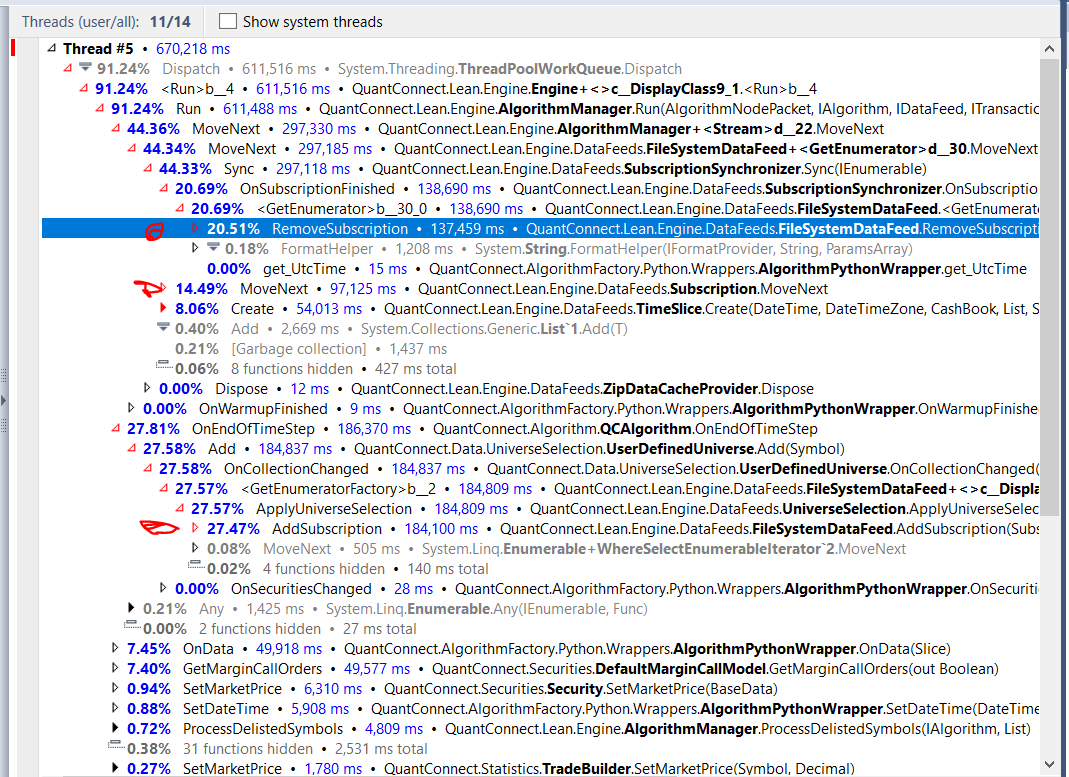Click the red hot-path arrow on TimeSlice.Create row
This screenshot has width=1069, height=777.
[x=162, y=308]
